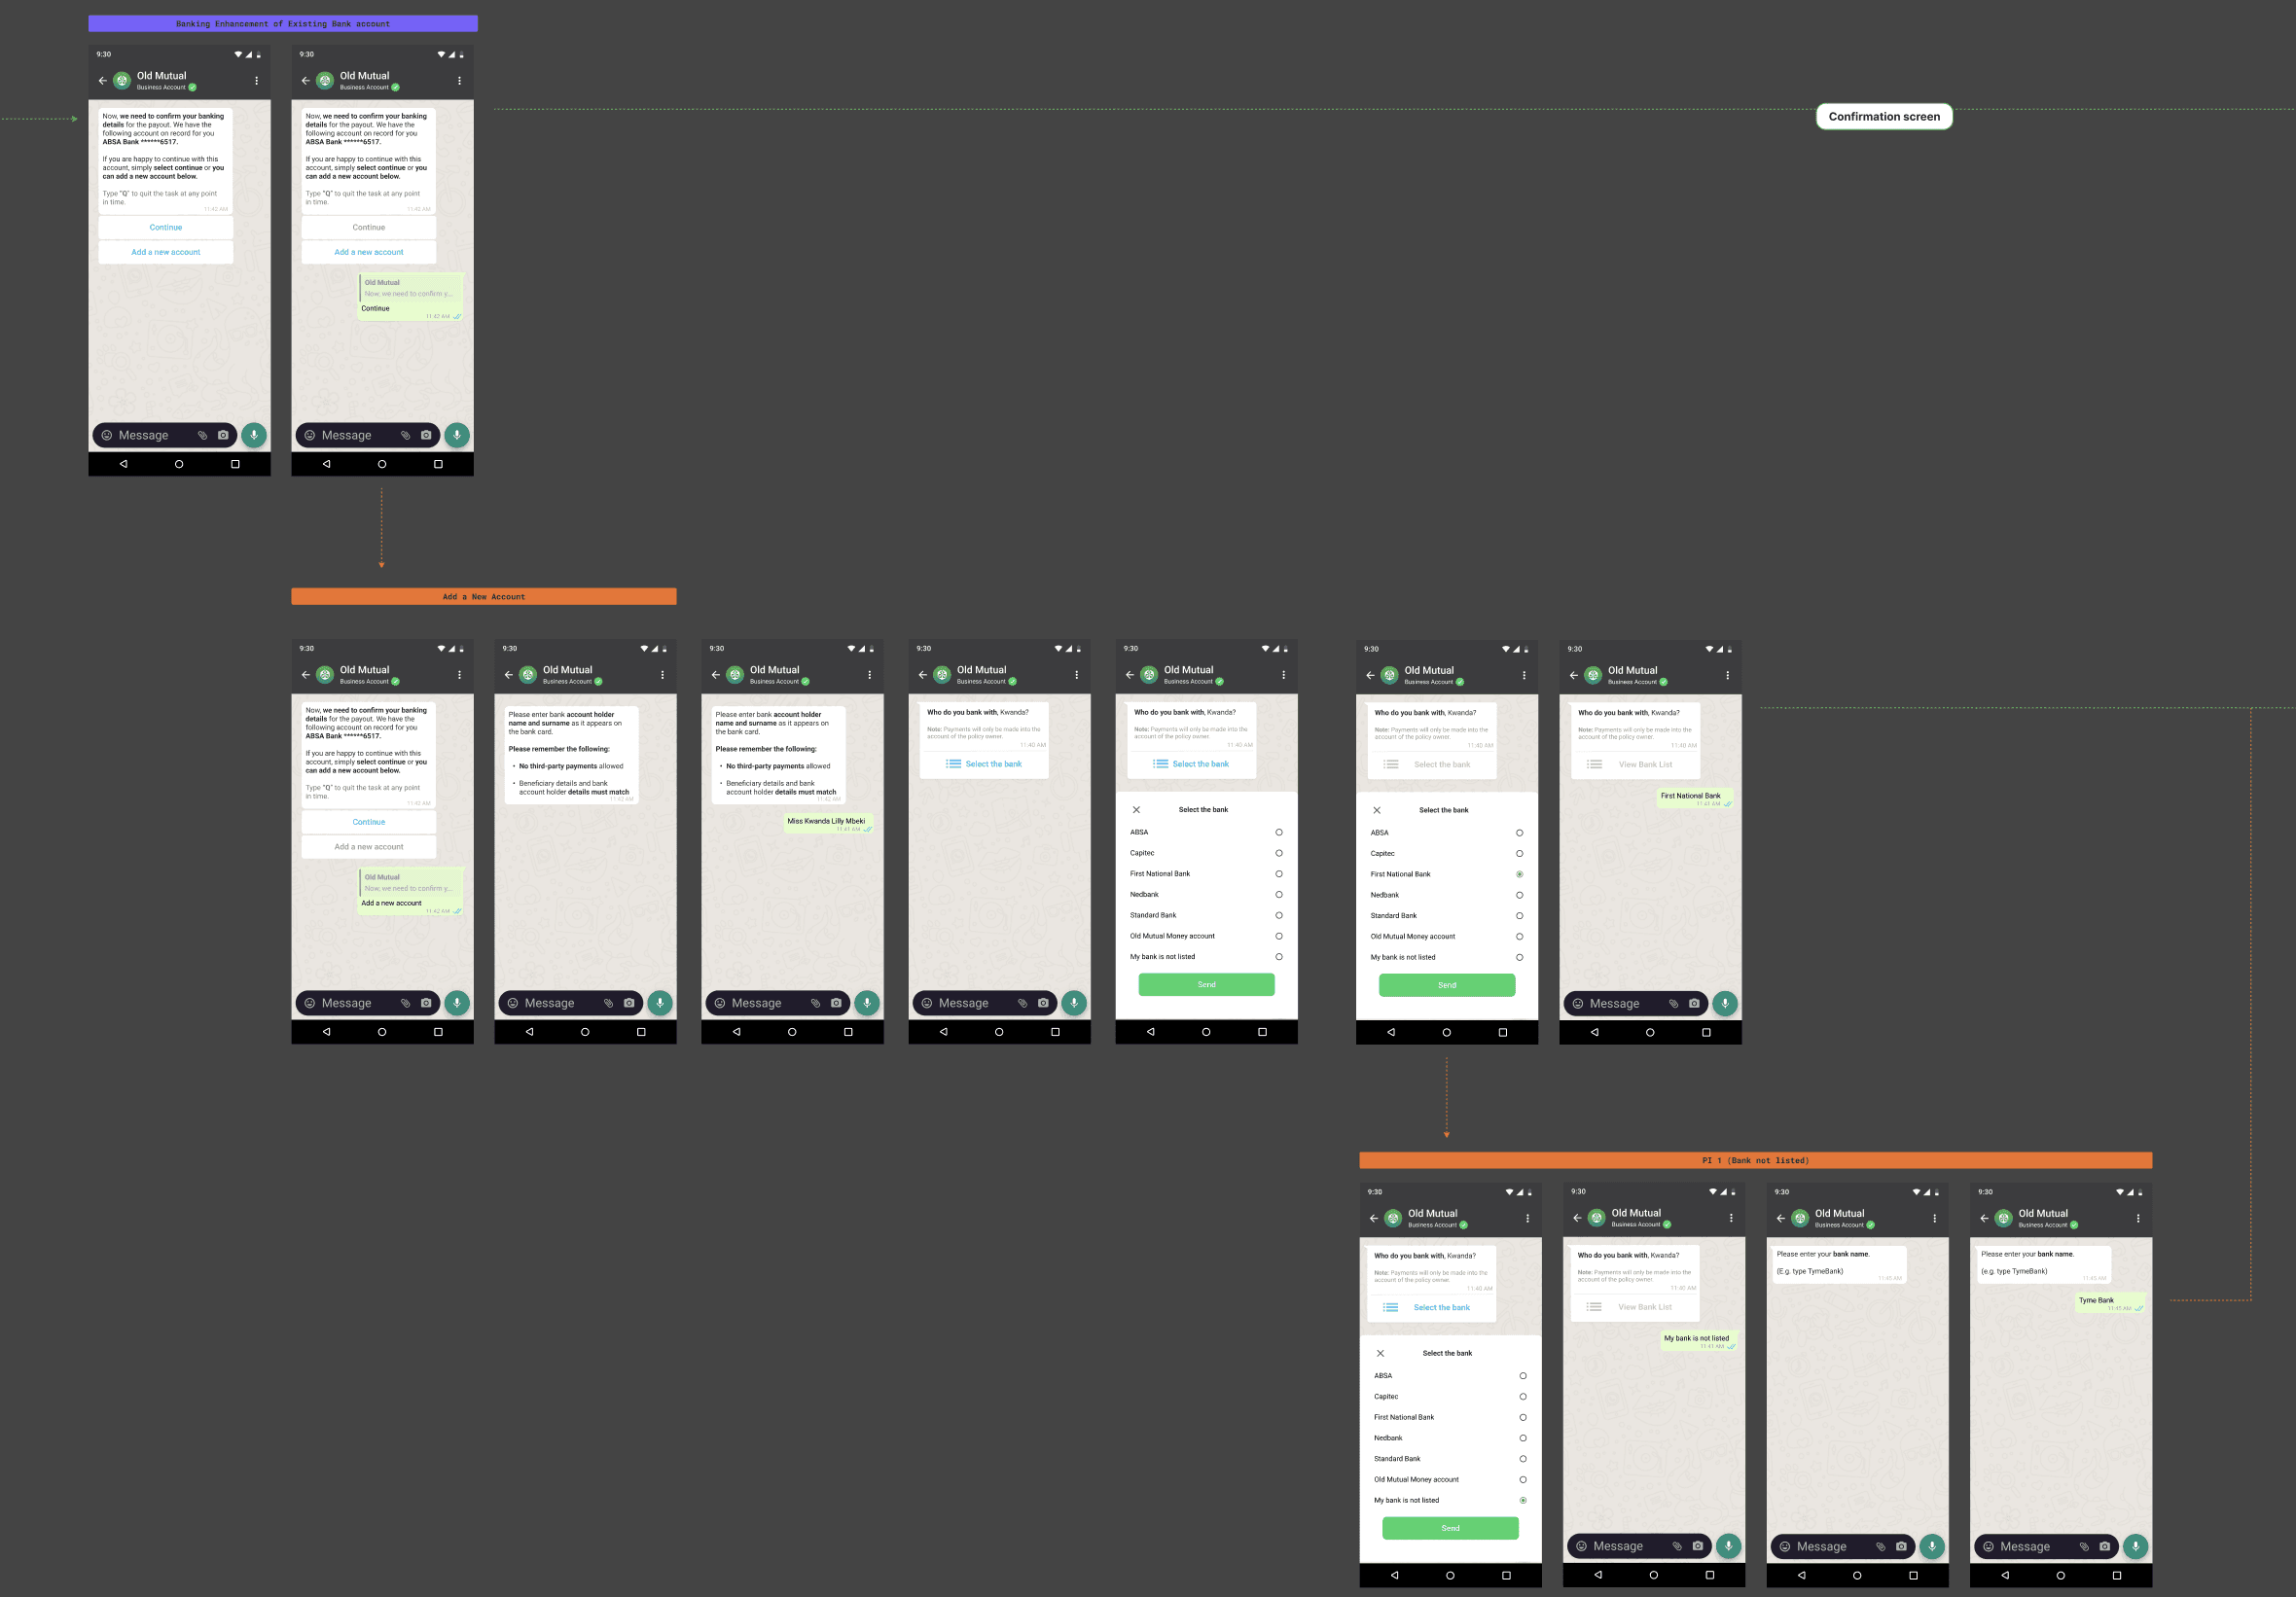This screenshot has width=2296, height=1597.
Task: Select the ABSA radio in the PI 1 bank list
Action: click(x=1523, y=1376)
